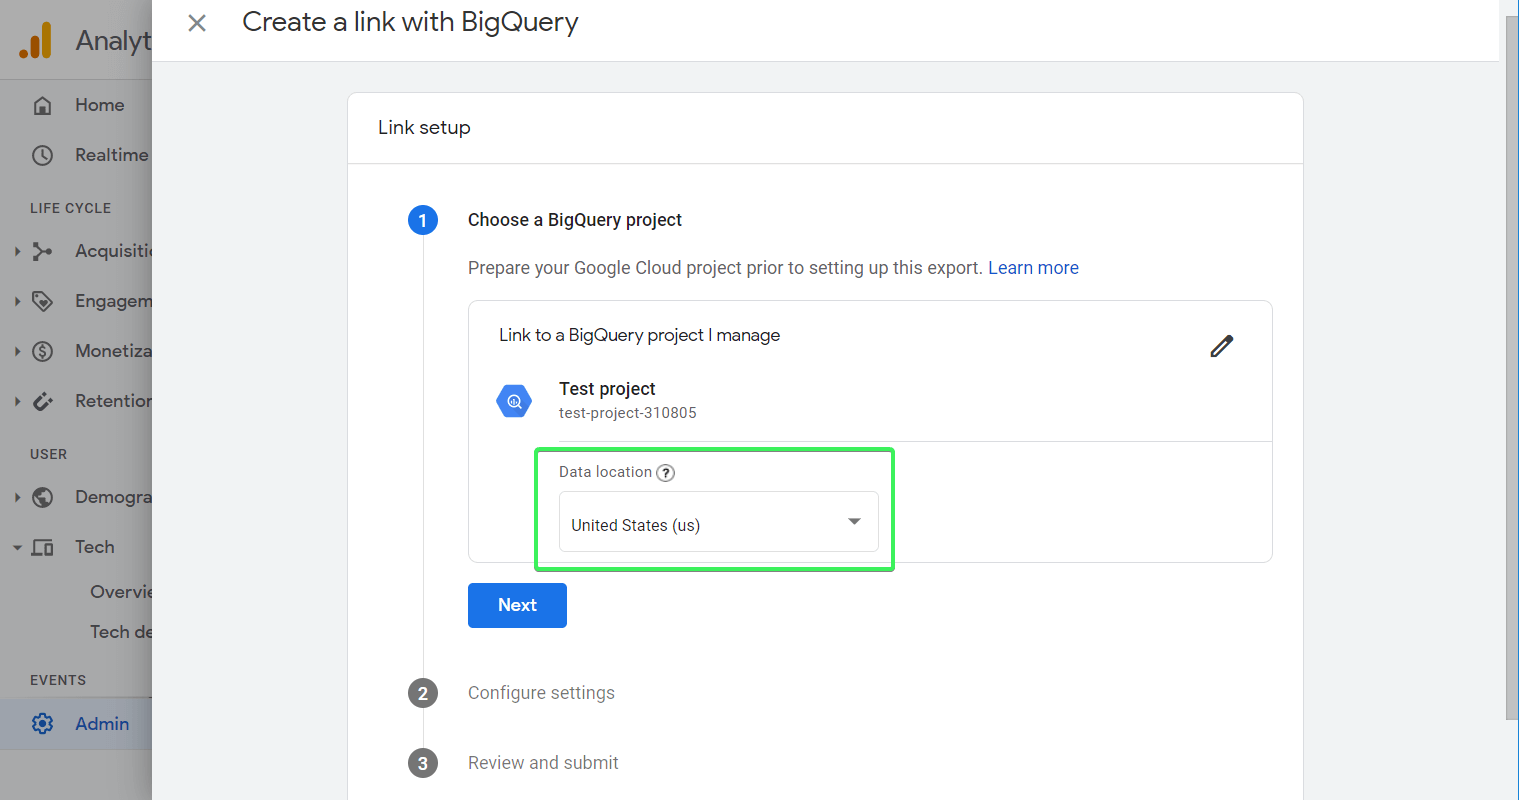Image resolution: width=1519 pixels, height=800 pixels.
Task: Select step 3 Review and submit
Action: 543,763
